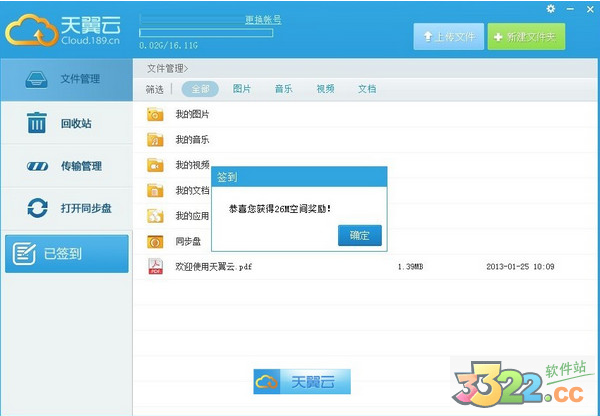Image resolution: width=600 pixels, height=416 pixels.
Task: Confirm the 签到 dialog with 确定
Action: click(360, 235)
